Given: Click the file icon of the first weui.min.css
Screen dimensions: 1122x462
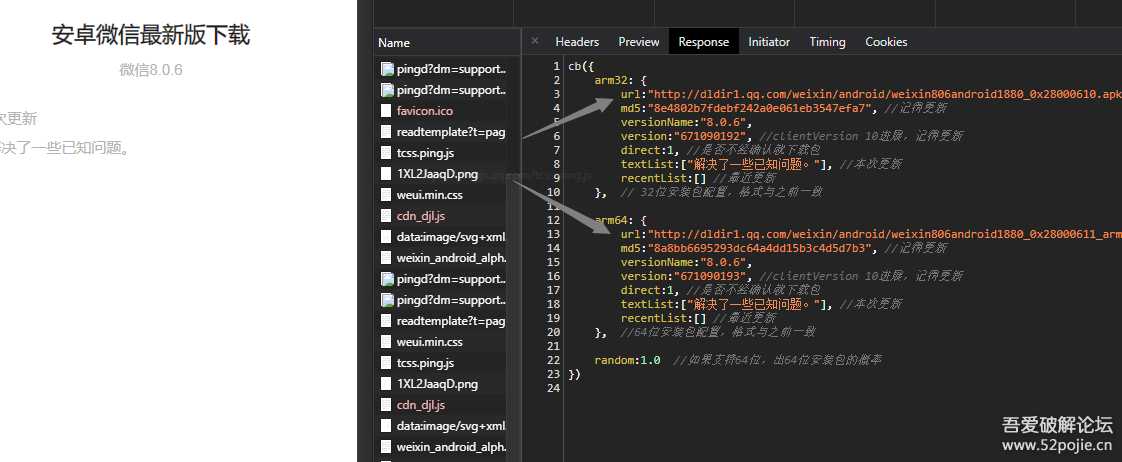Looking at the screenshot, I should click(387, 195).
